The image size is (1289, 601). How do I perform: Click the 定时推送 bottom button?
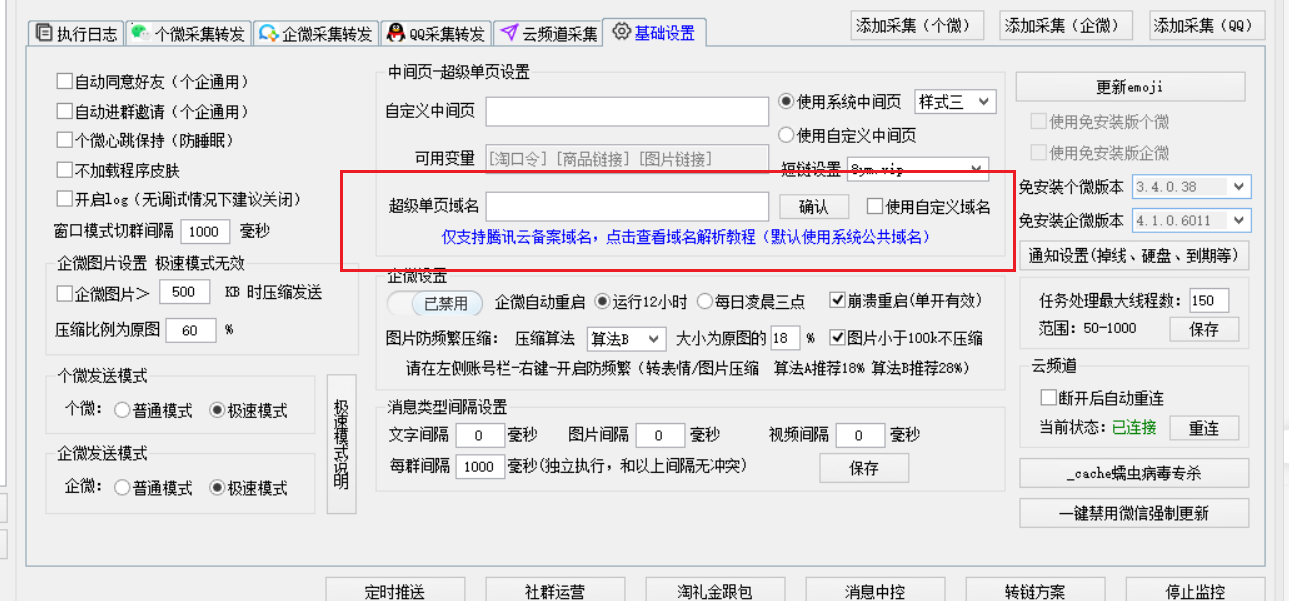[395, 591]
